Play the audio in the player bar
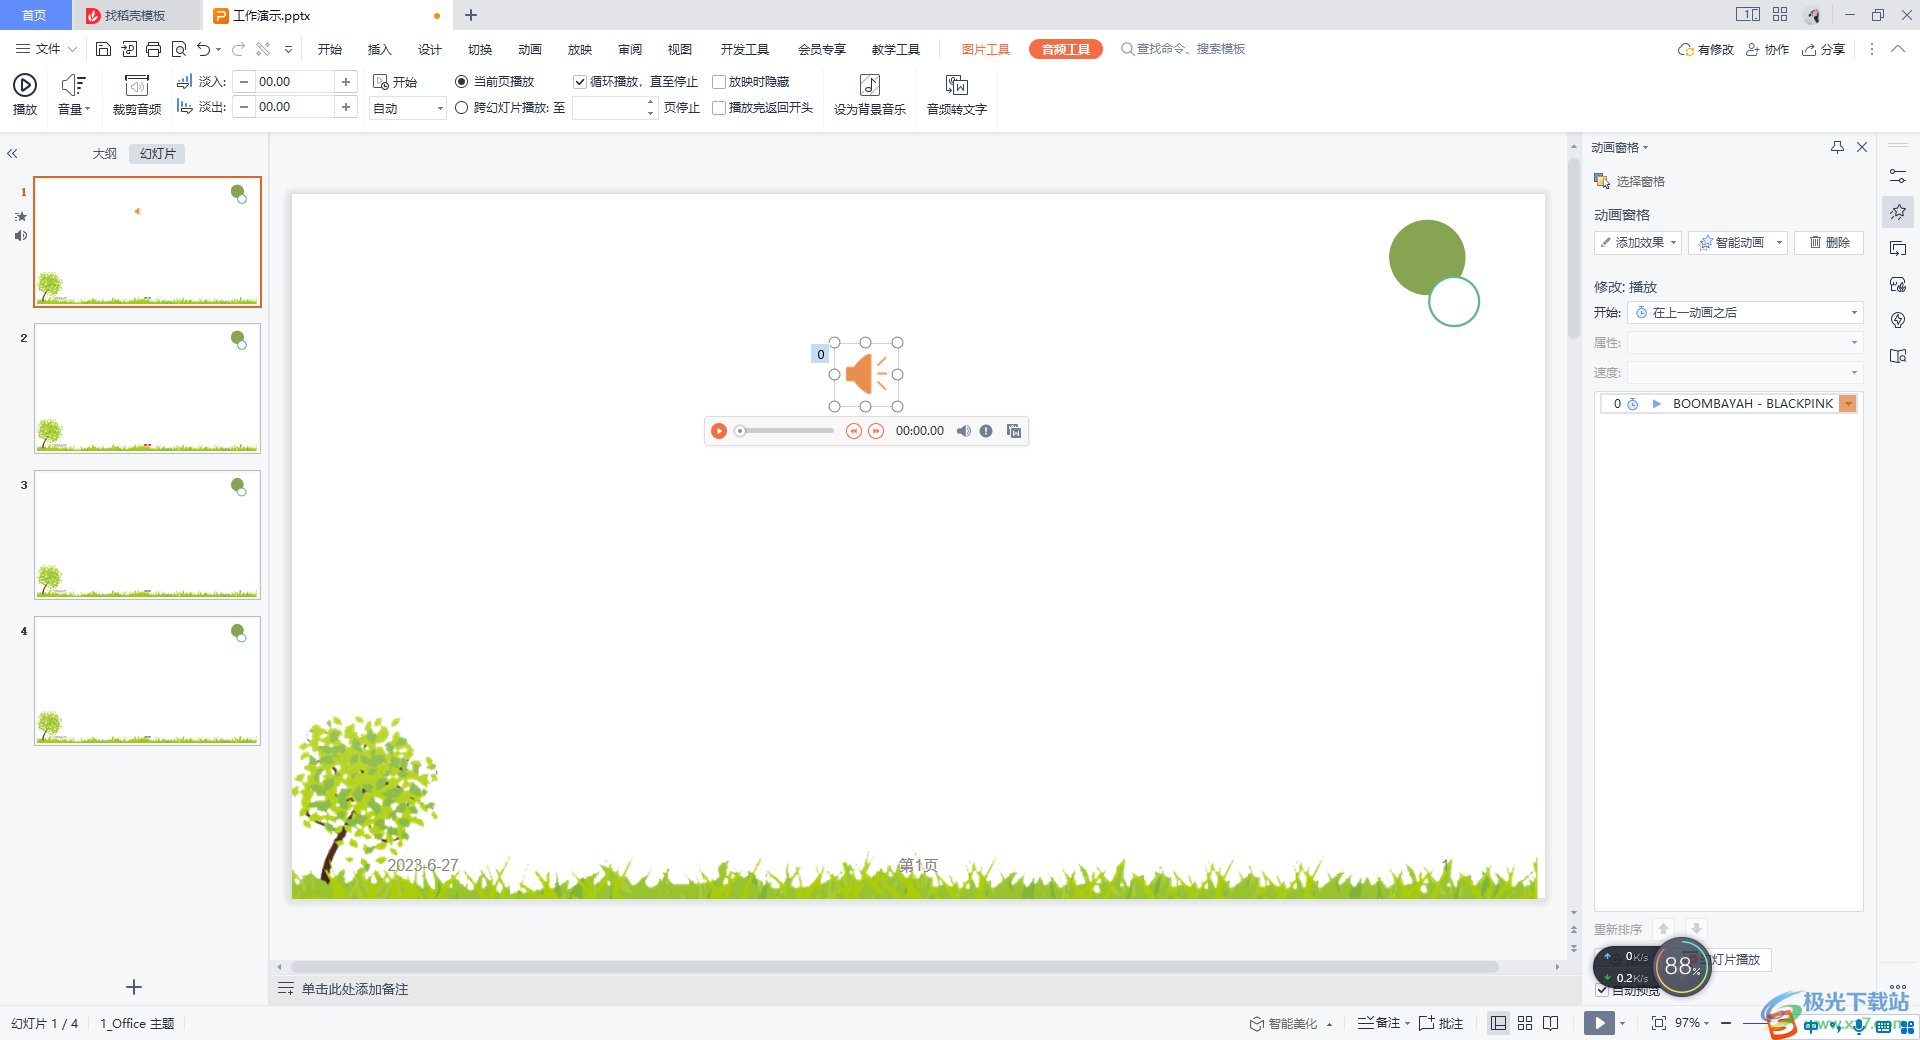The image size is (1920, 1040). point(719,431)
